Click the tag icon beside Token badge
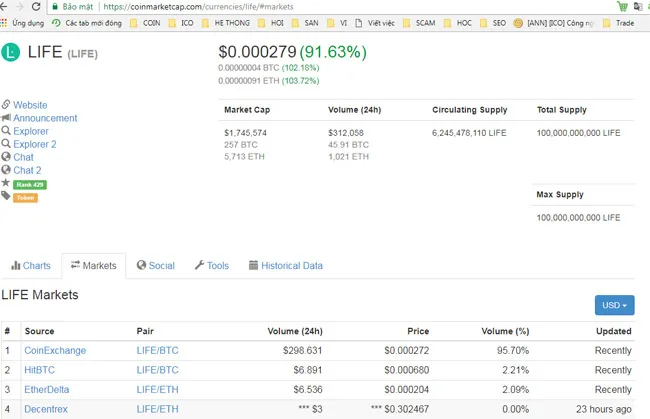Viewport: 650px width, 419px height. pos(5,196)
